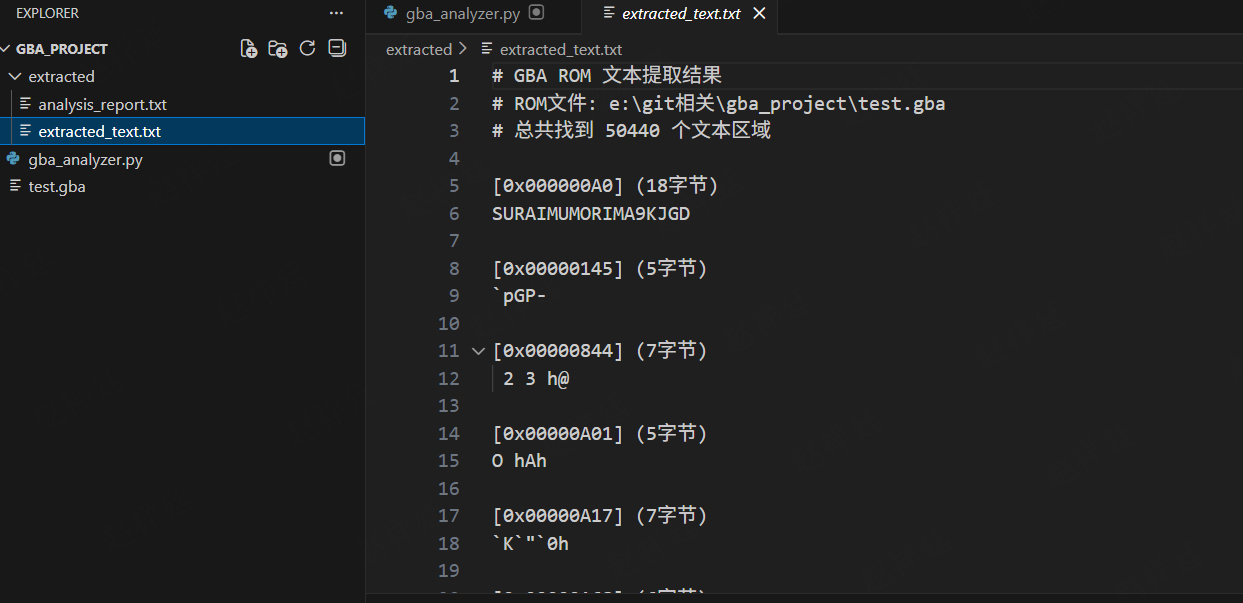Viewport: 1243px width, 603px height.
Task: Open analysis_report.txt from the file tree
Action: (x=102, y=104)
